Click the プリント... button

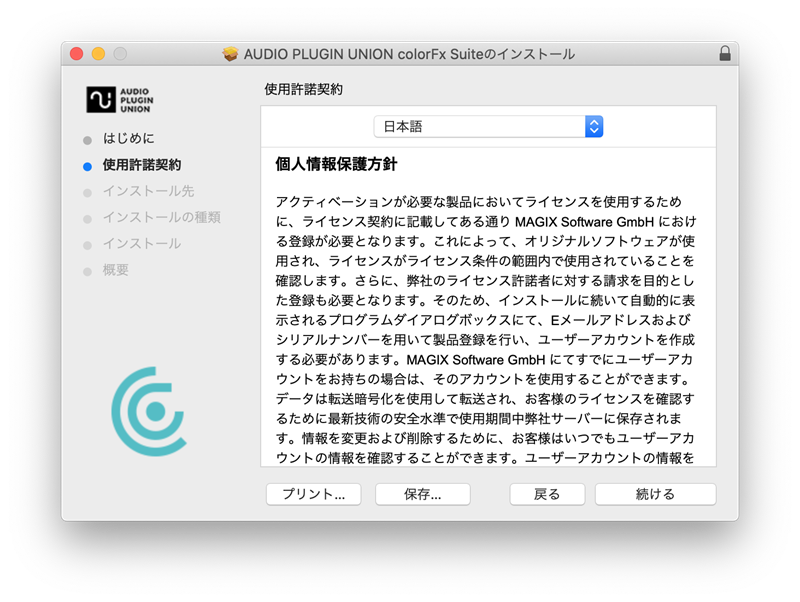(x=314, y=494)
